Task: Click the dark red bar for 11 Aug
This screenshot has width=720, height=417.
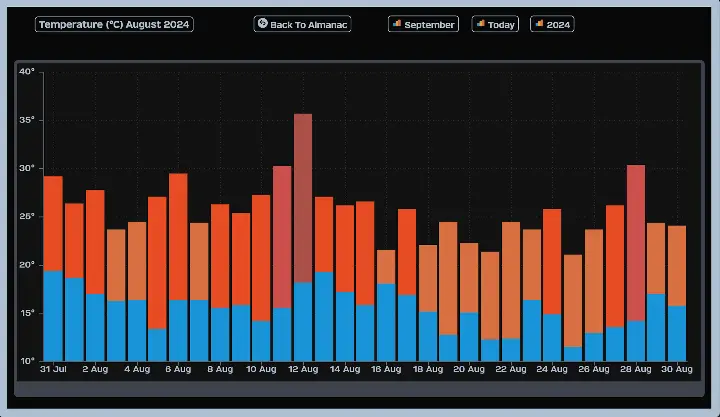Action: coord(282,236)
